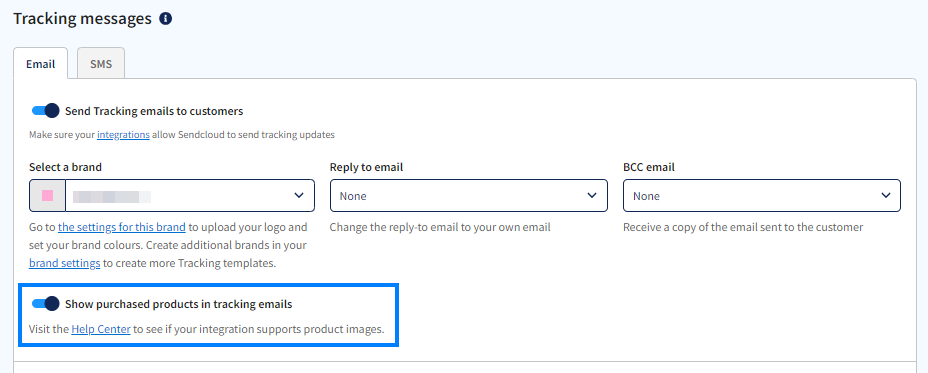Click 'Send Tracking emails to customers' label text
Viewport: 928px width, 373px height.
tap(154, 111)
